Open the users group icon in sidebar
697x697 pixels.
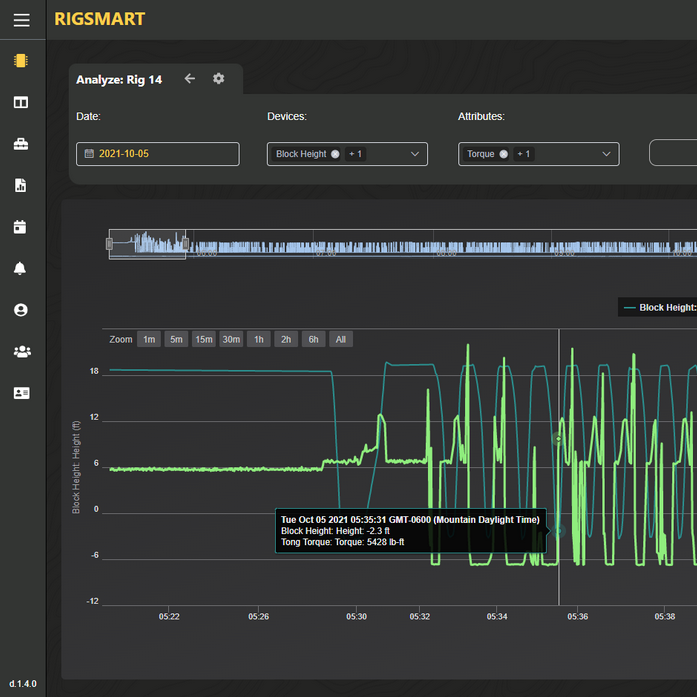coord(22,352)
